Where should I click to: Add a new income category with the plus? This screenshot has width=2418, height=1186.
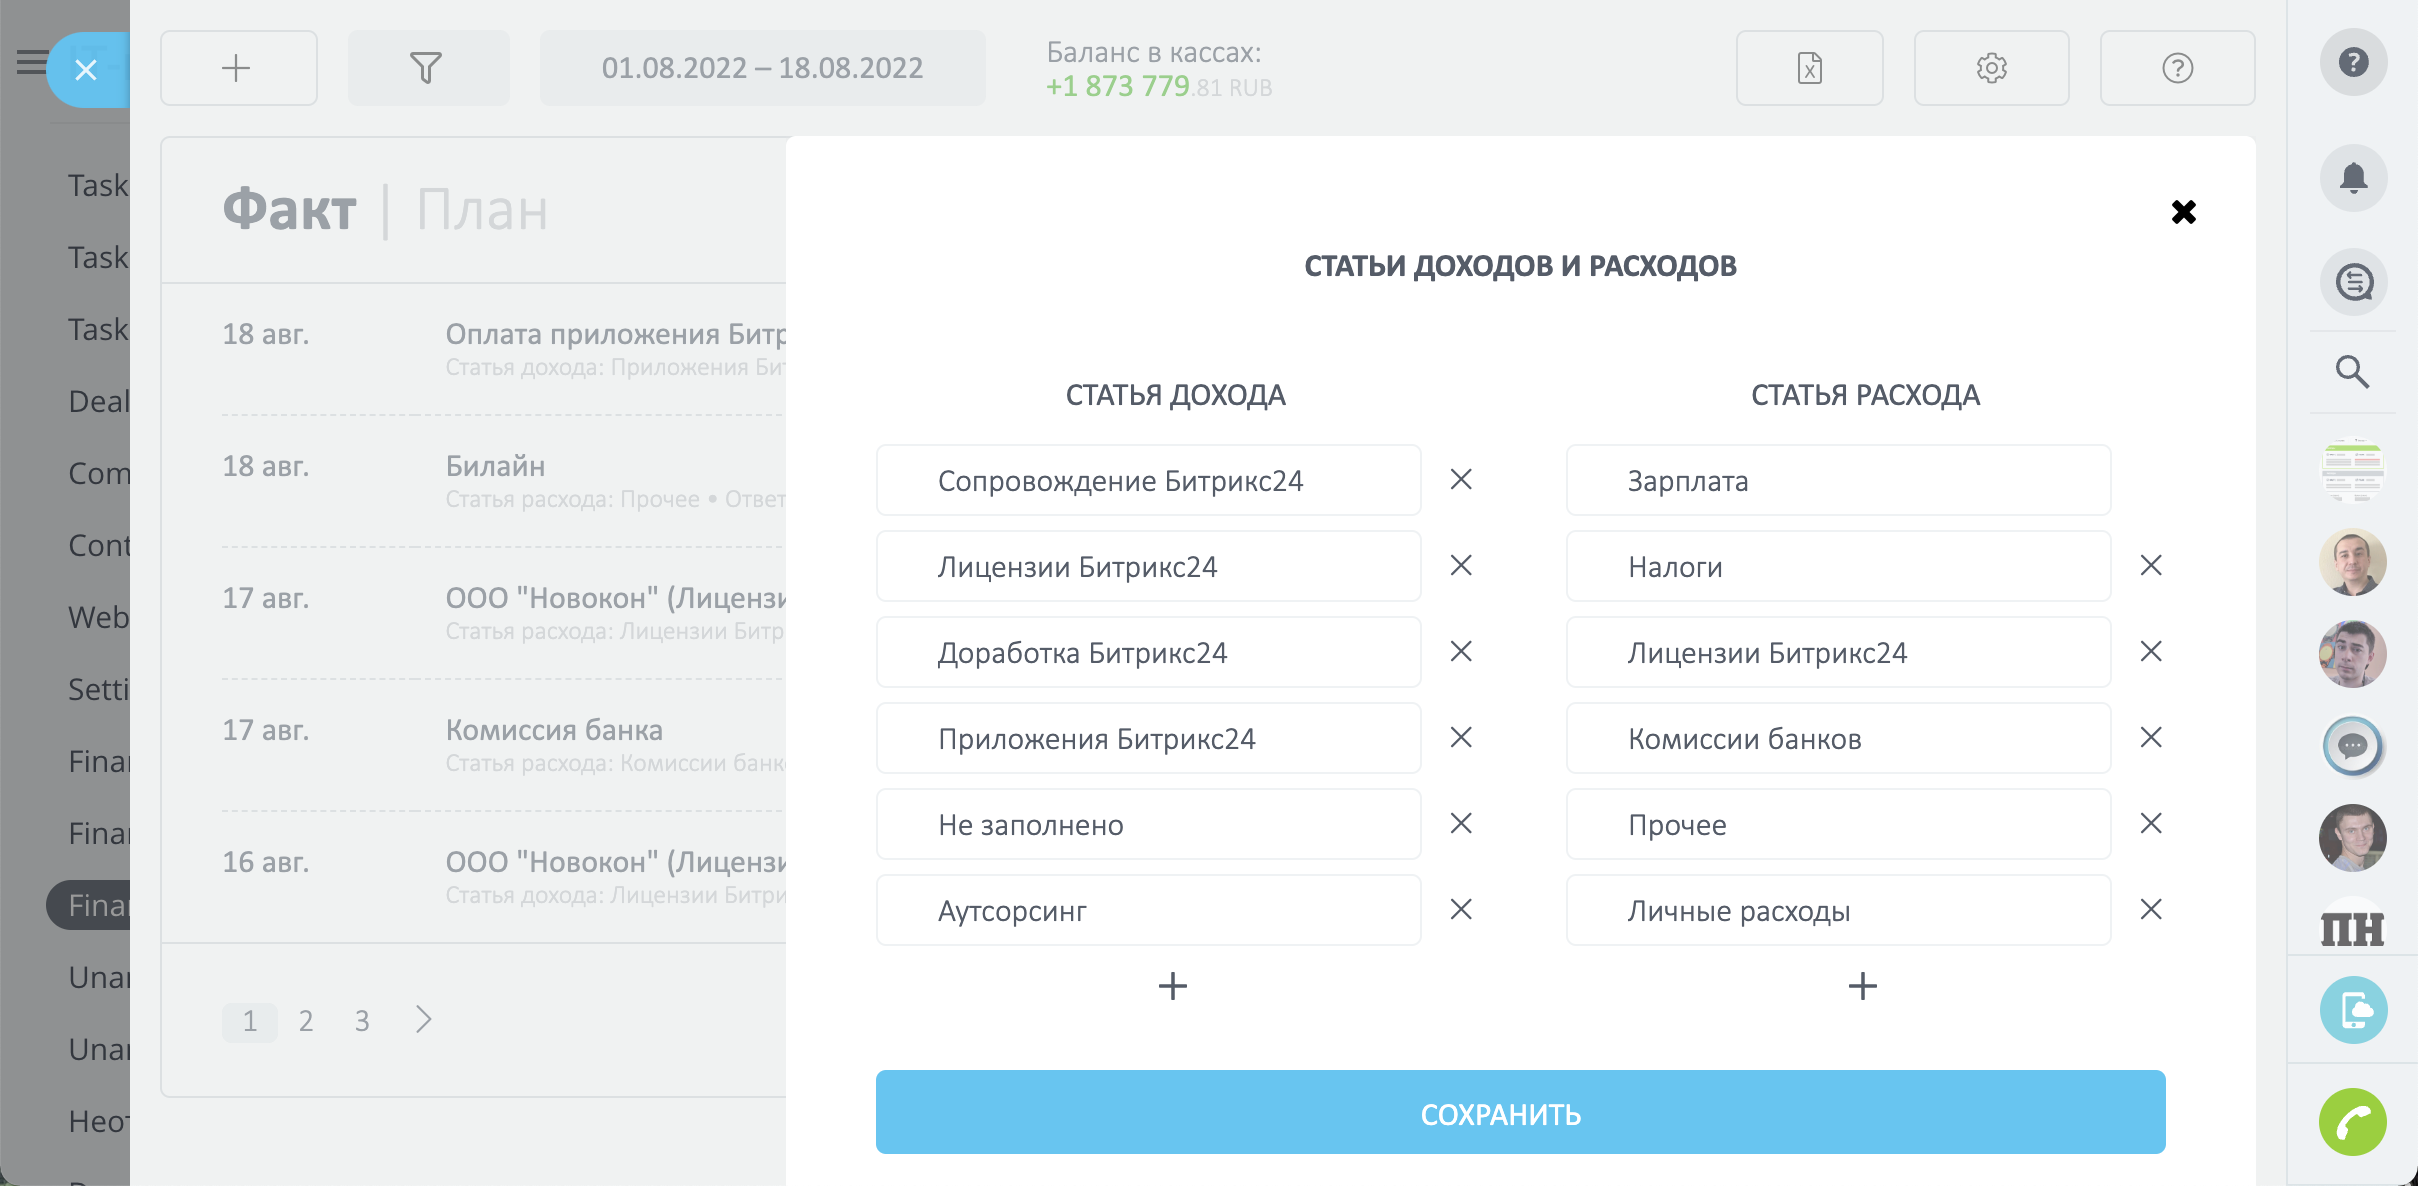tap(1172, 986)
